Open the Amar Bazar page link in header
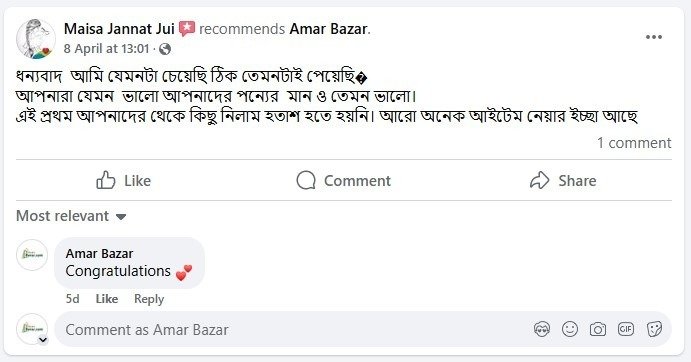Screen dimensions: 691x362 tap(328, 29)
